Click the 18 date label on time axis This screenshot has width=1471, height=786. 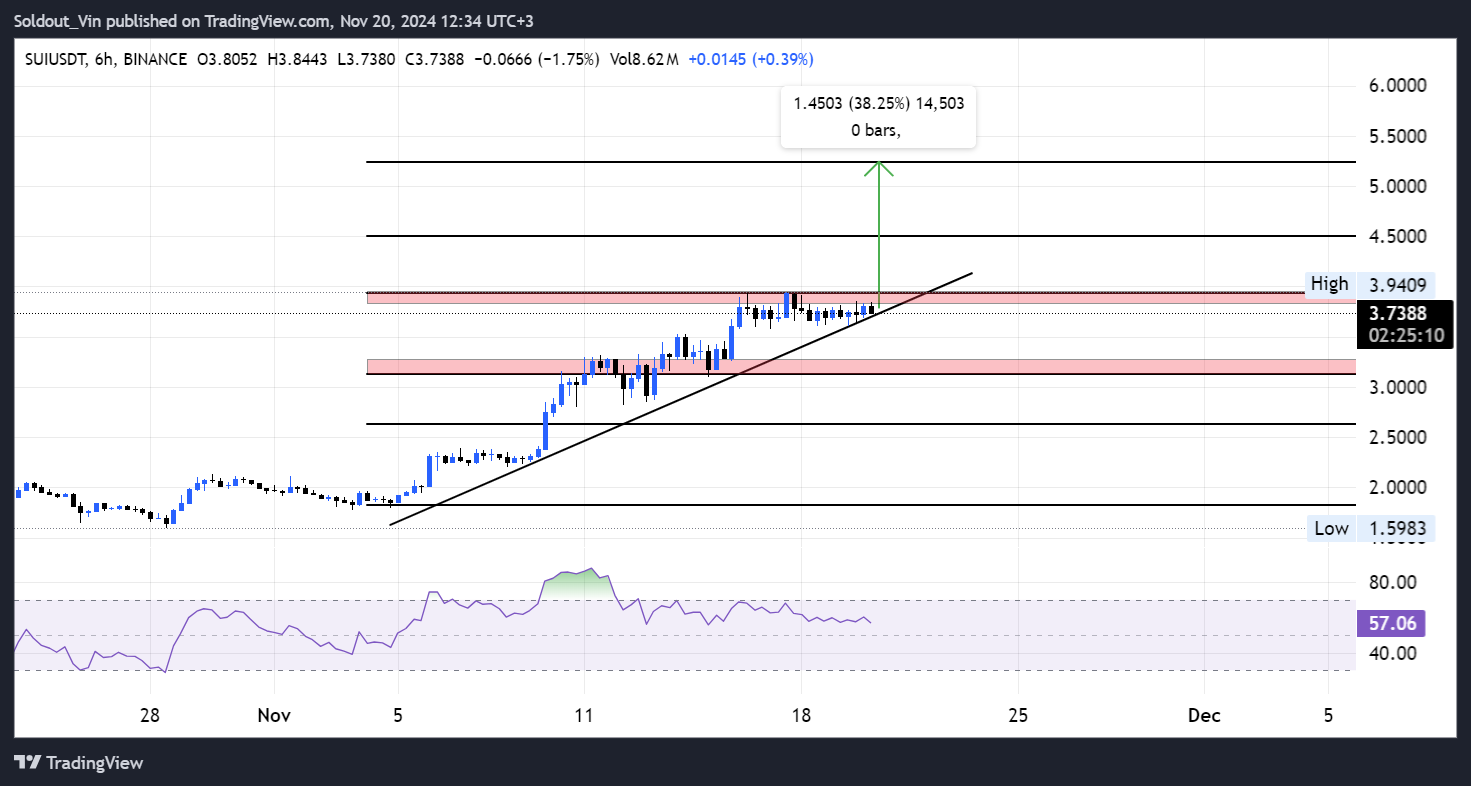(x=800, y=716)
